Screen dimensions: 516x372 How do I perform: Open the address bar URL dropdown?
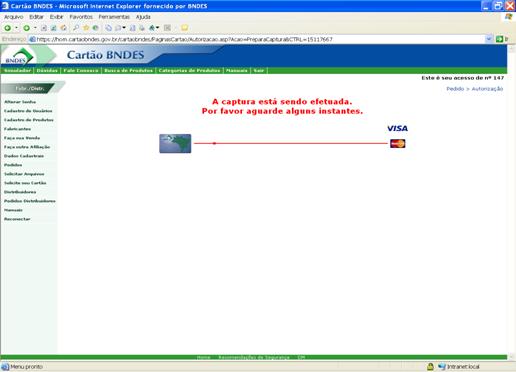click(489, 39)
